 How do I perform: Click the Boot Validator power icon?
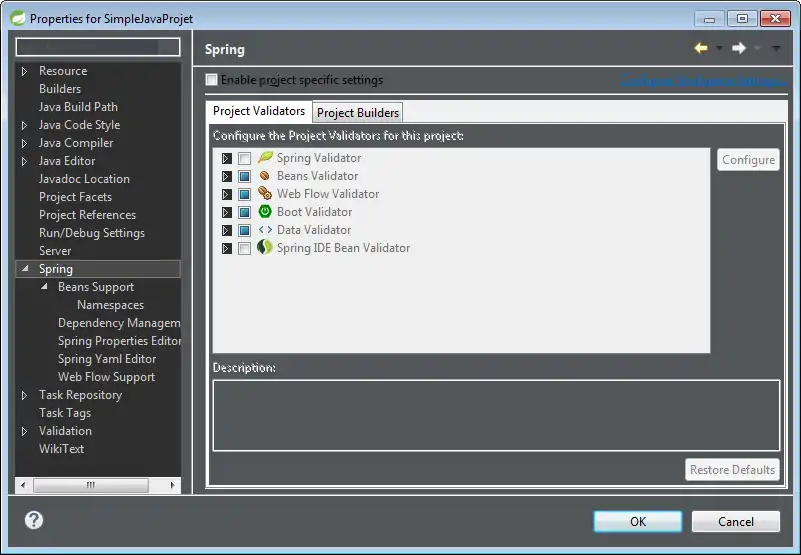click(265, 212)
